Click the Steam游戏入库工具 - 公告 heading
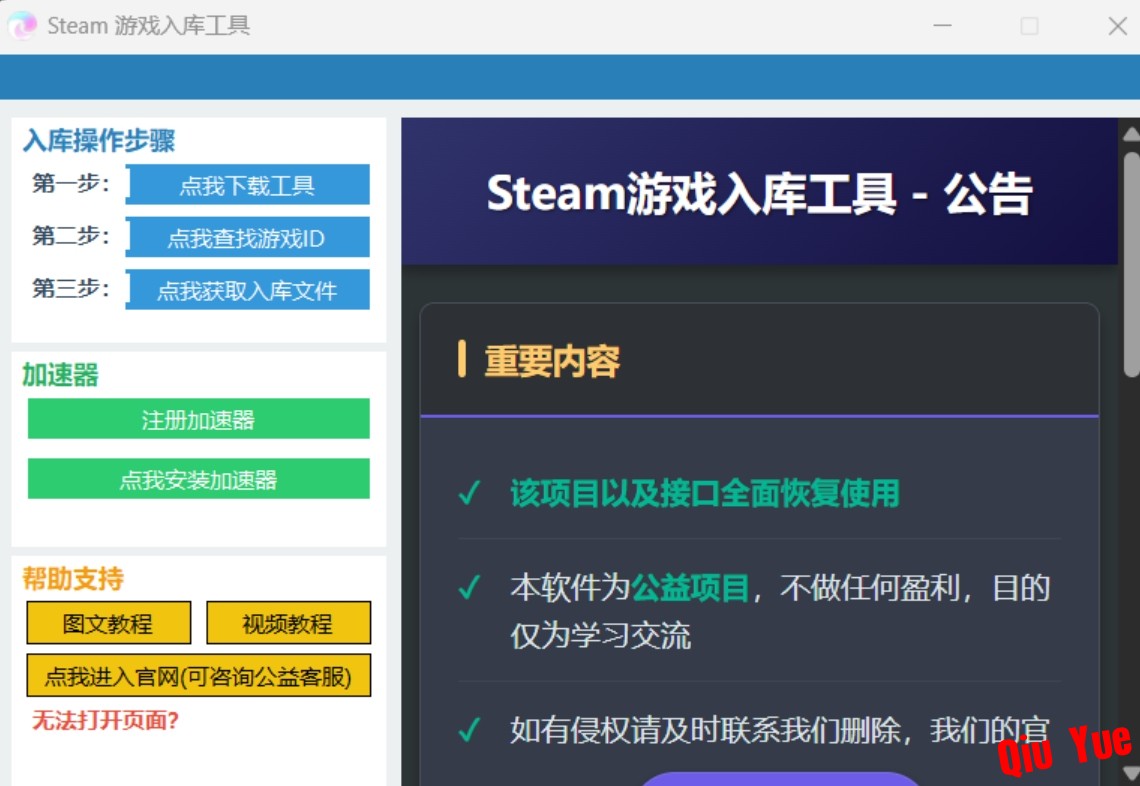 point(759,193)
